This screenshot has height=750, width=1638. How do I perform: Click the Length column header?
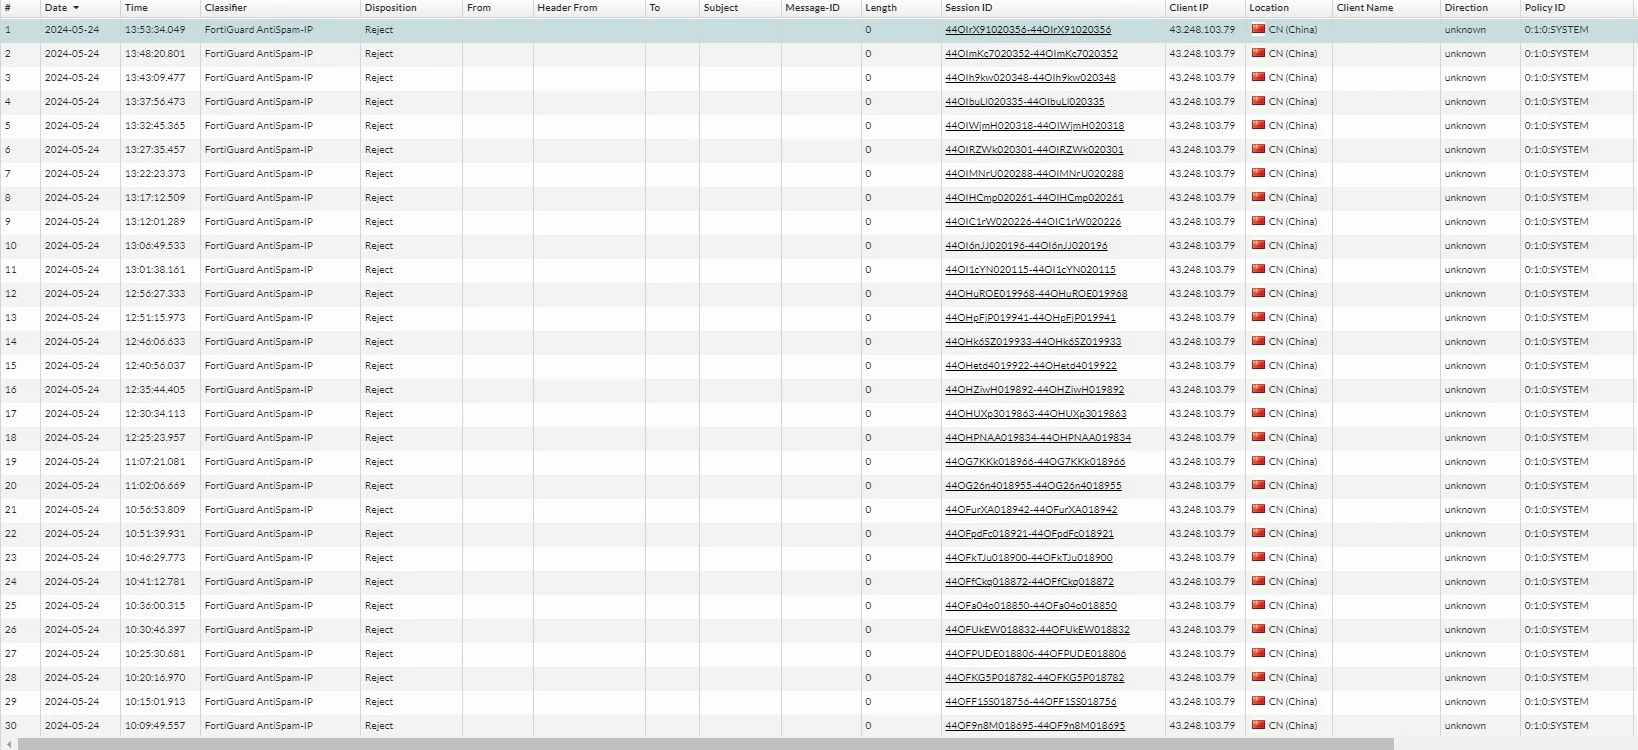point(881,8)
